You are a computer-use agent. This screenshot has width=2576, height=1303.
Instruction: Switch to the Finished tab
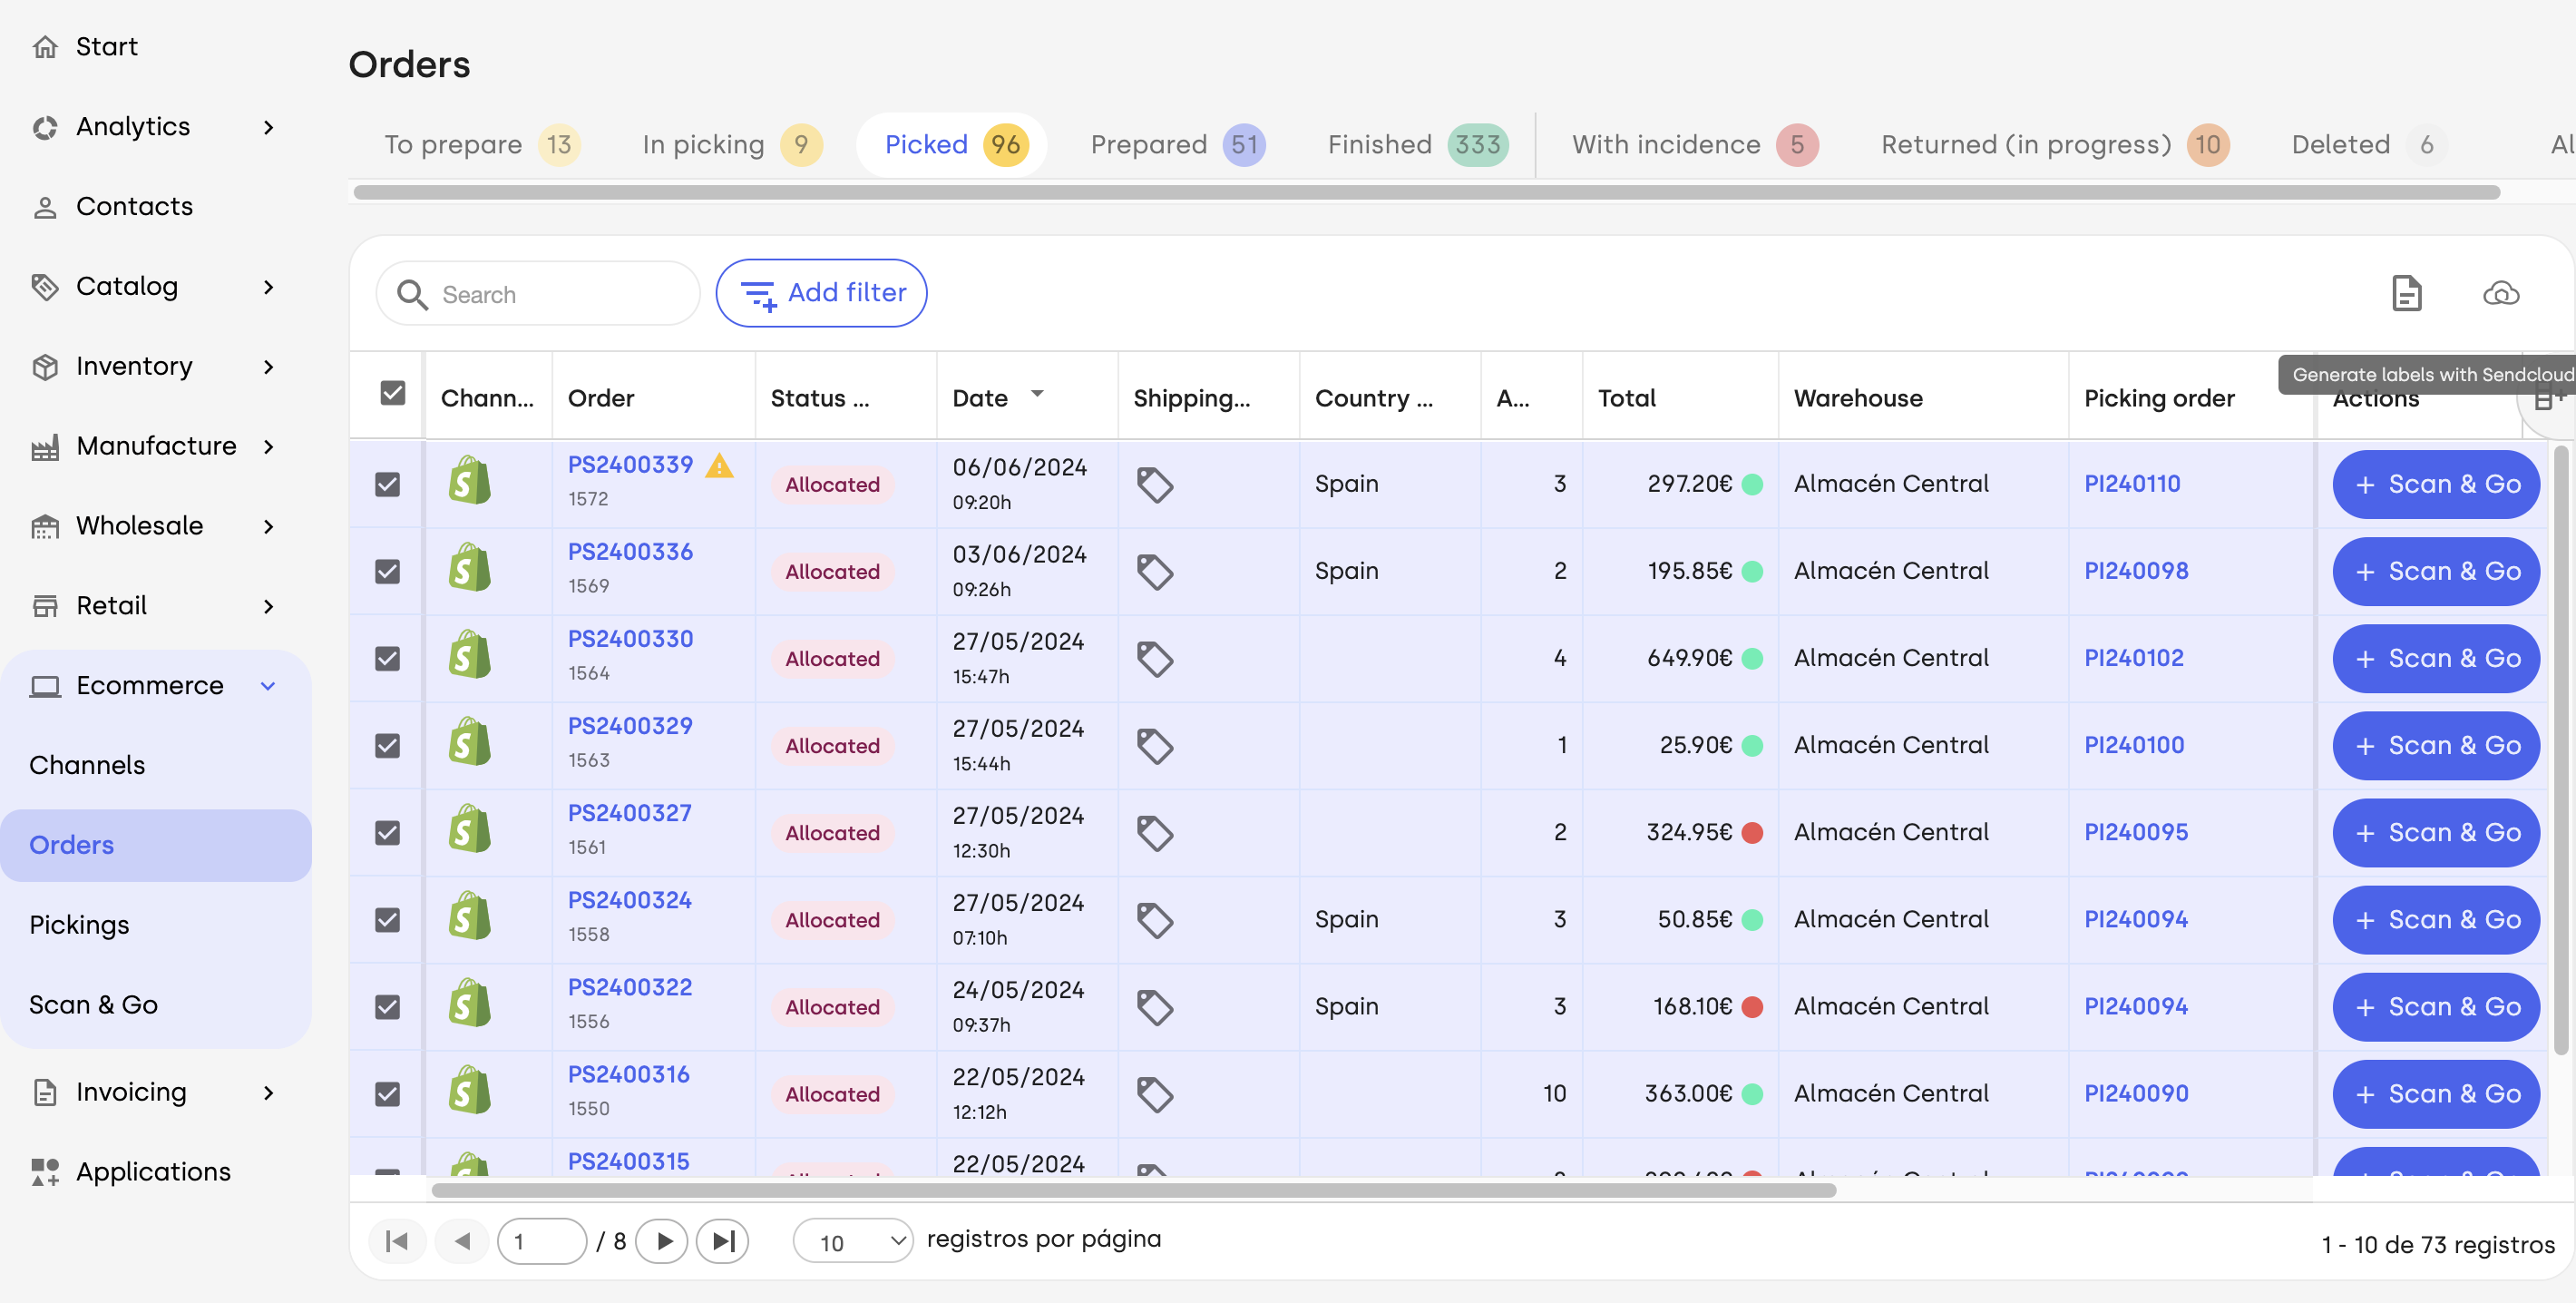click(1417, 145)
